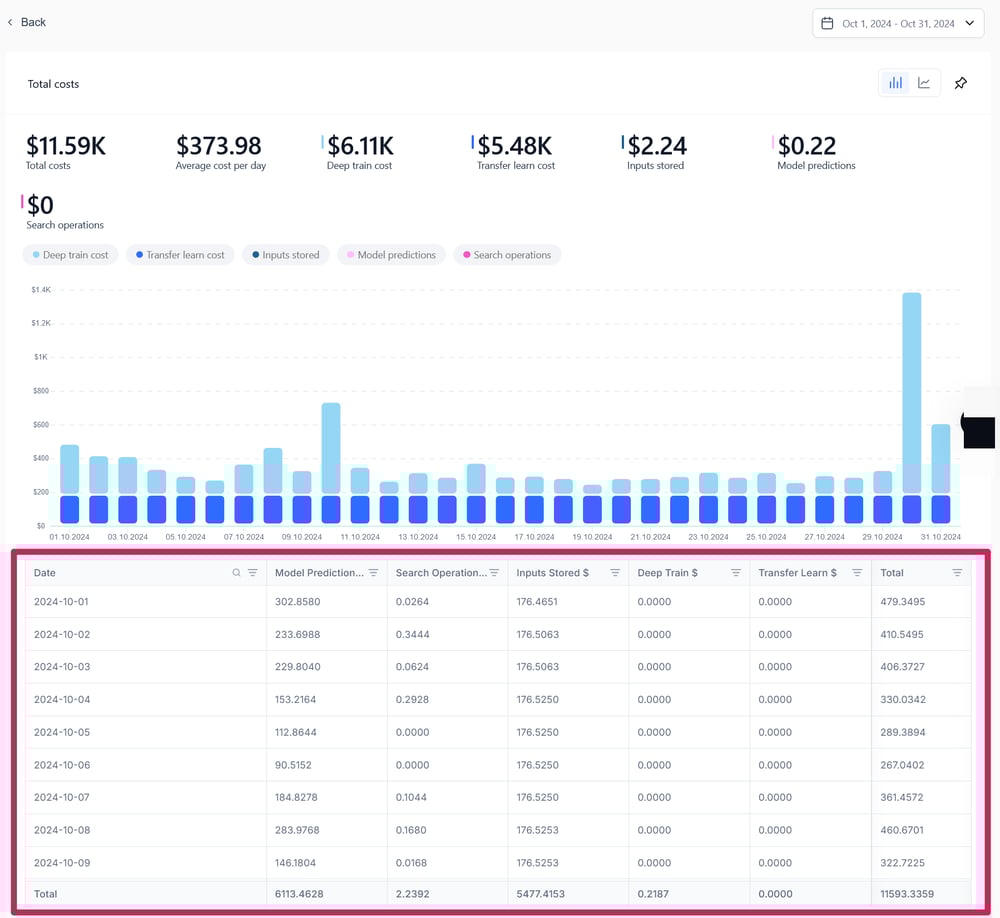Open filter for Search Operations column
Viewport: 1000px width, 918px height.
[494, 573]
